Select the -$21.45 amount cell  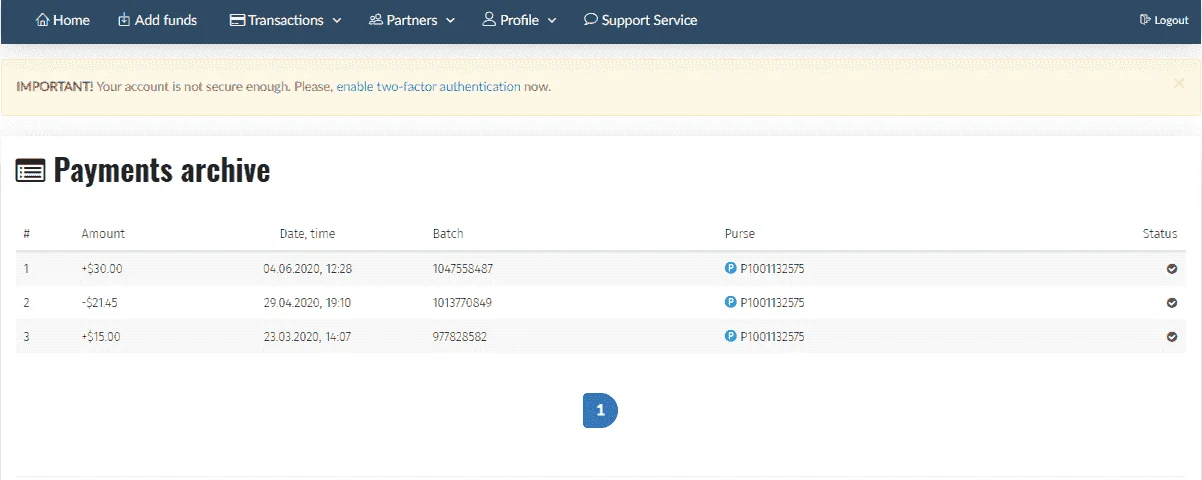pos(100,303)
